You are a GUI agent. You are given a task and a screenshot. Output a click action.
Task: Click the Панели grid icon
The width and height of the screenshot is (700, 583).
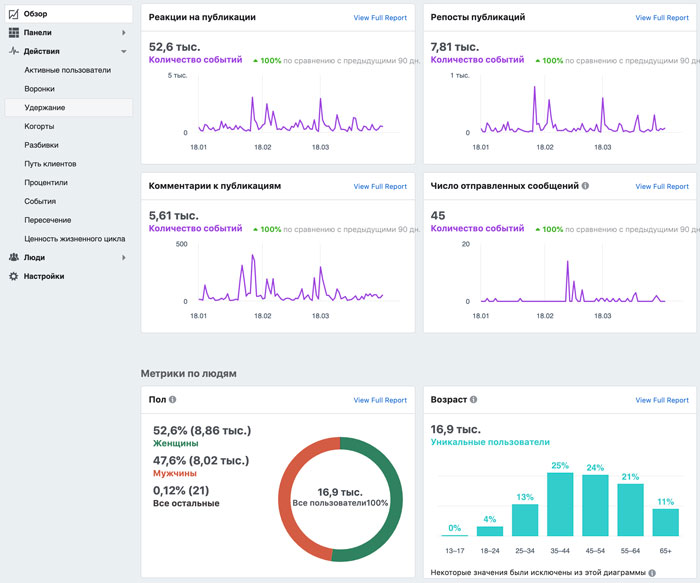point(14,33)
